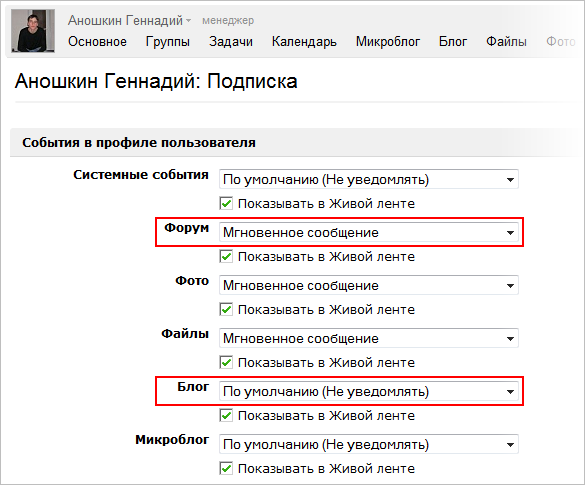Disable live feed checkbox under Микроблог

226,469
